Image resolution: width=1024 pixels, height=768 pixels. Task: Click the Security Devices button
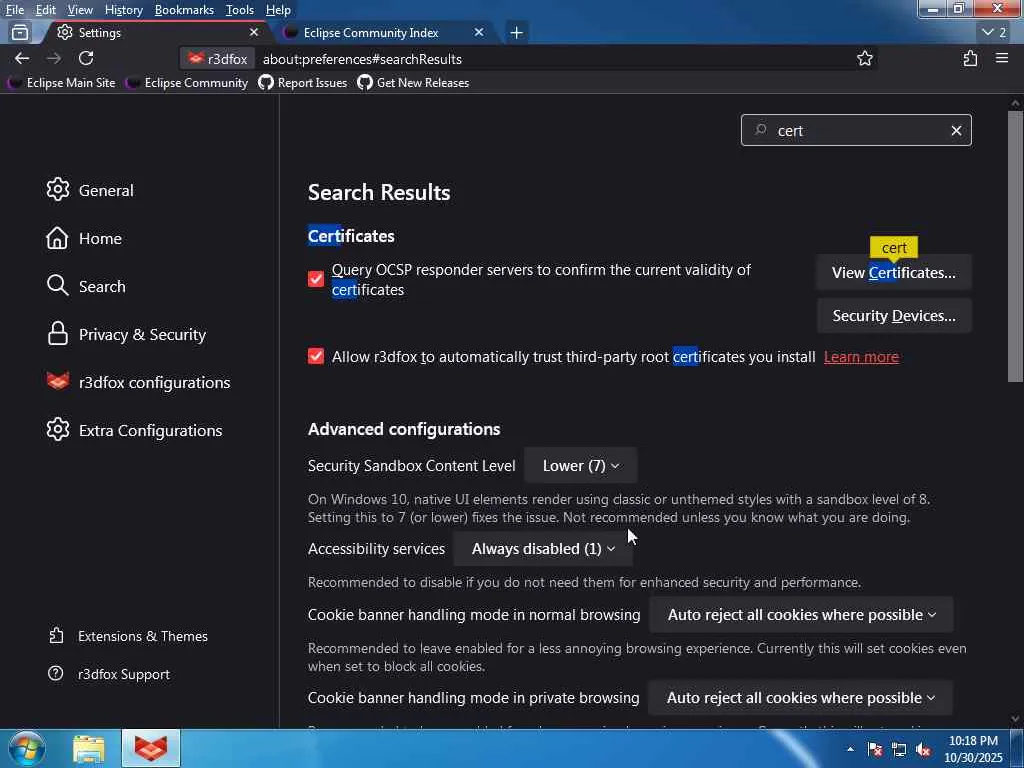coord(894,316)
